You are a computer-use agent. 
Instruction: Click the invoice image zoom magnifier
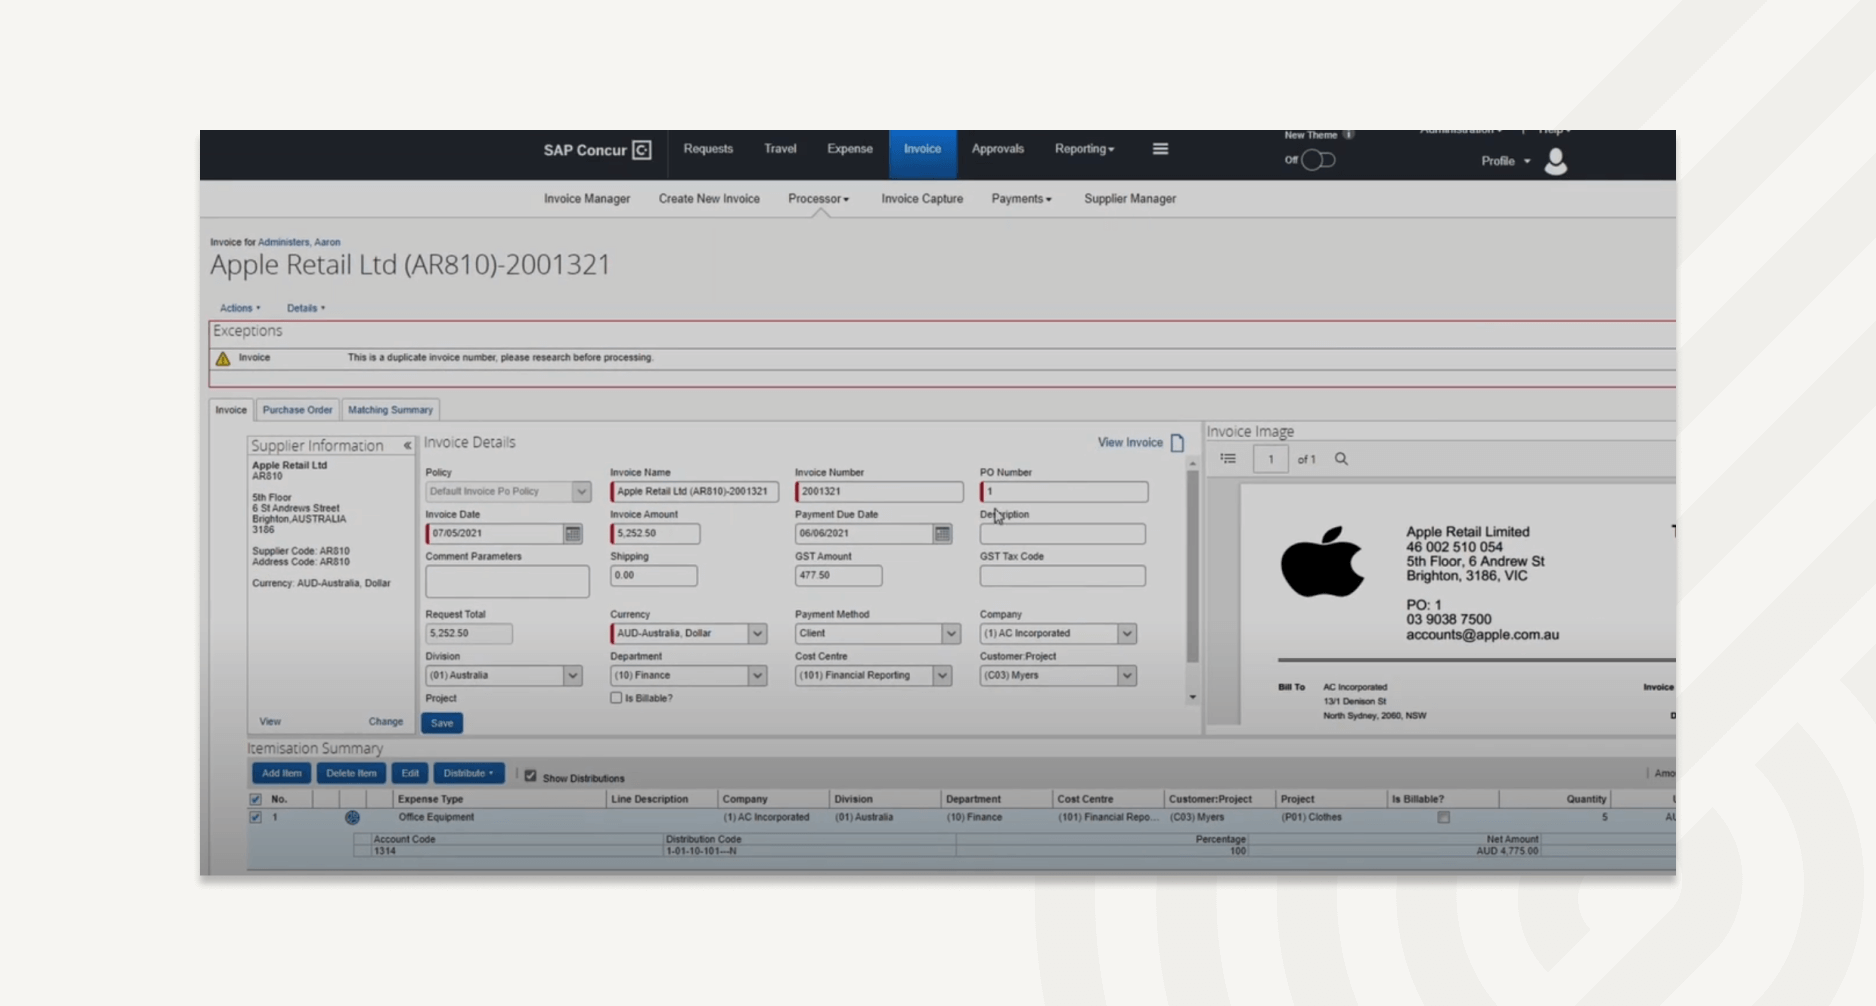click(x=1341, y=459)
